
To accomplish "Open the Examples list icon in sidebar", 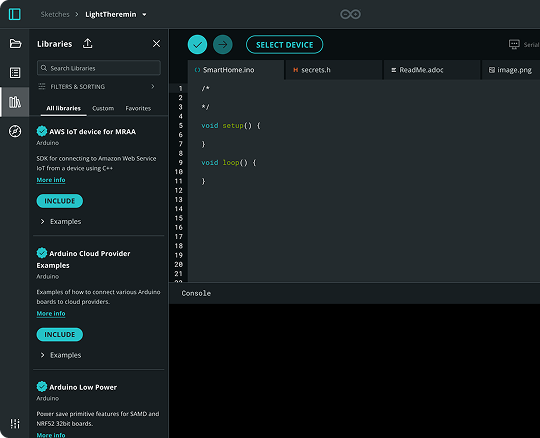I will tap(15, 73).
